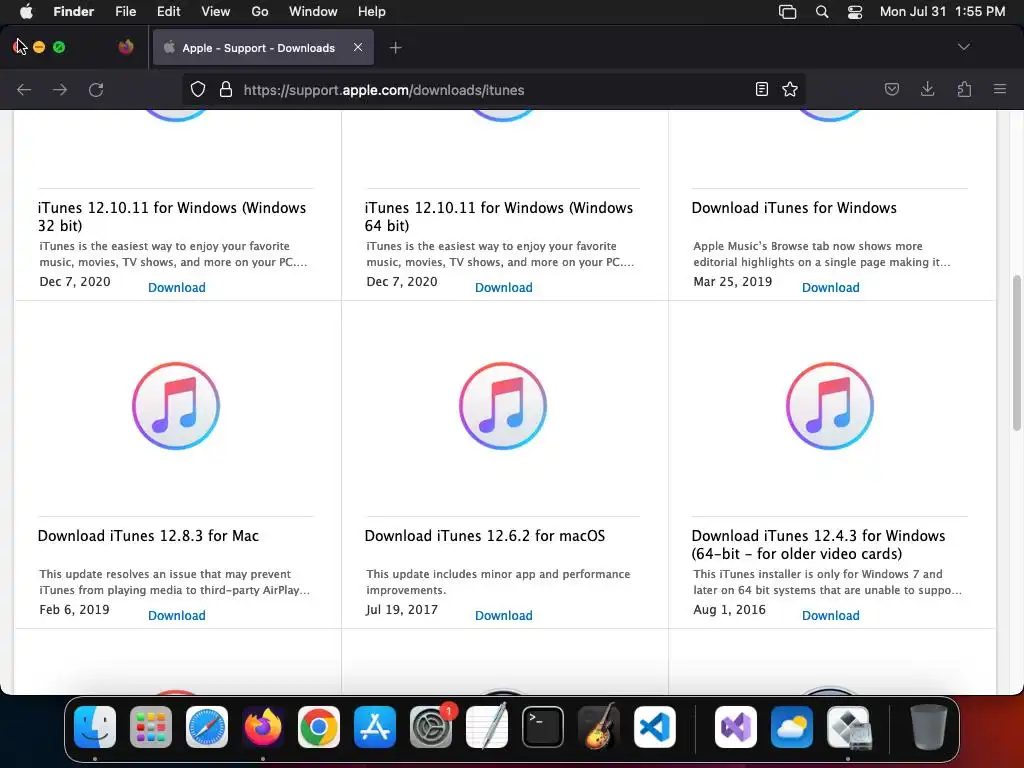Open the tracking protection shield icon
Screen dimensions: 1024x768
pyautogui.click(x=198, y=89)
